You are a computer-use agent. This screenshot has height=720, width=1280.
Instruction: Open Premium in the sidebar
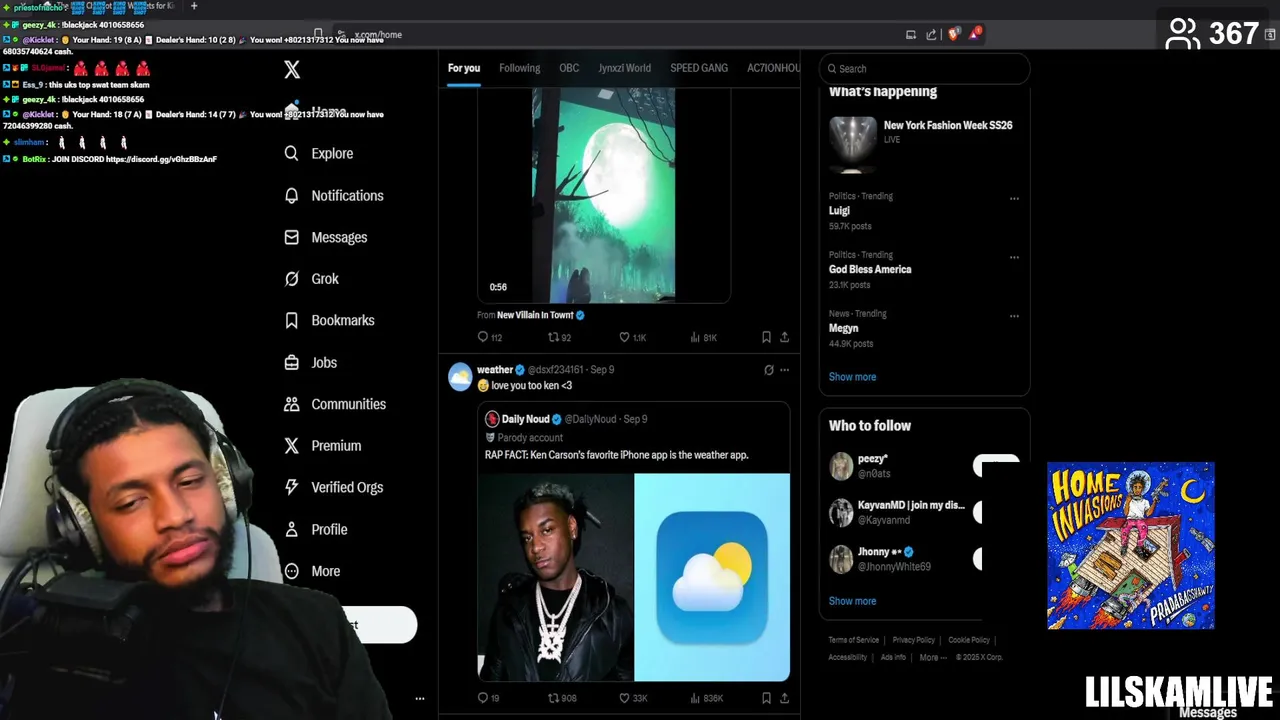coord(323,446)
